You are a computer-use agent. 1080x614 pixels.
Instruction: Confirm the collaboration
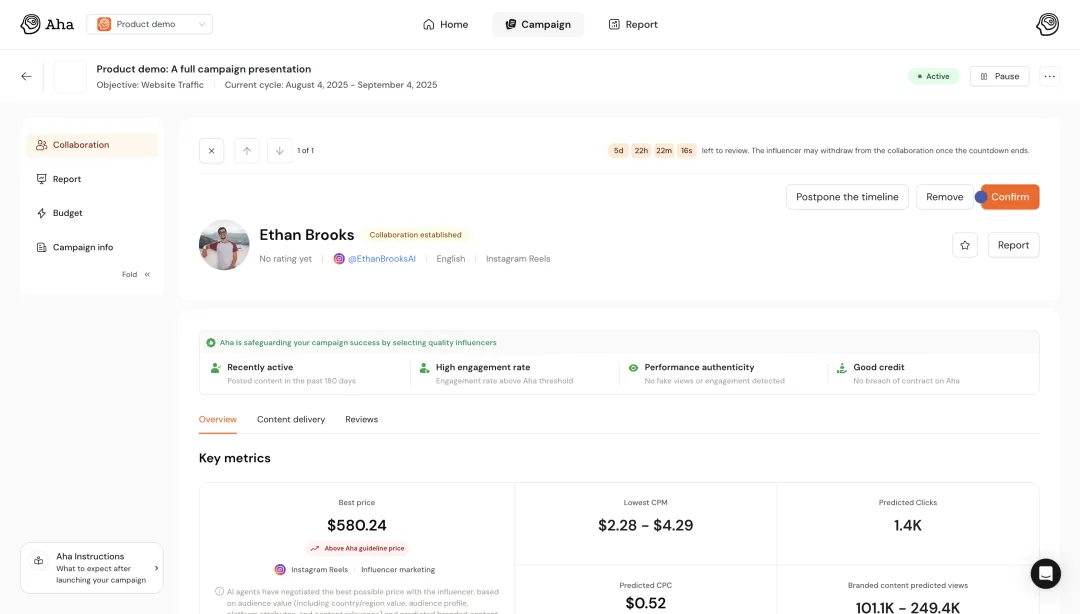tap(1010, 197)
